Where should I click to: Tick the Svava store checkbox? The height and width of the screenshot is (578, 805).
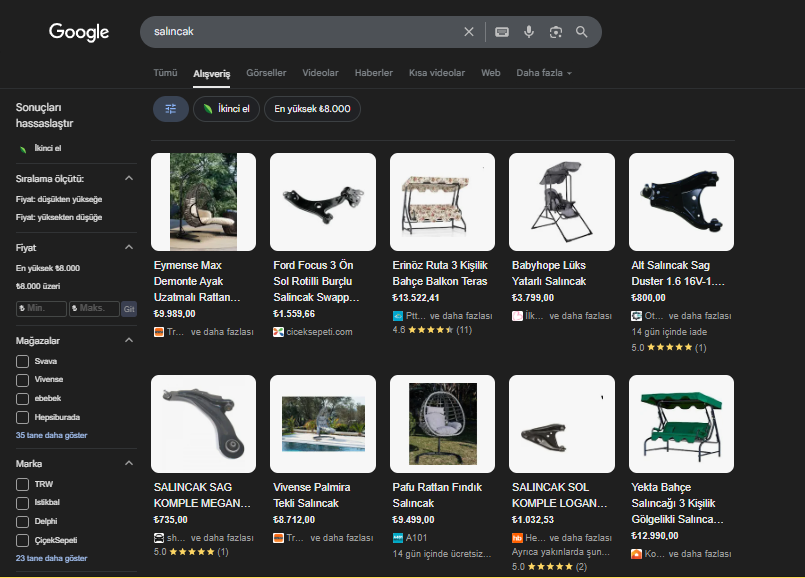pyautogui.click(x=23, y=361)
